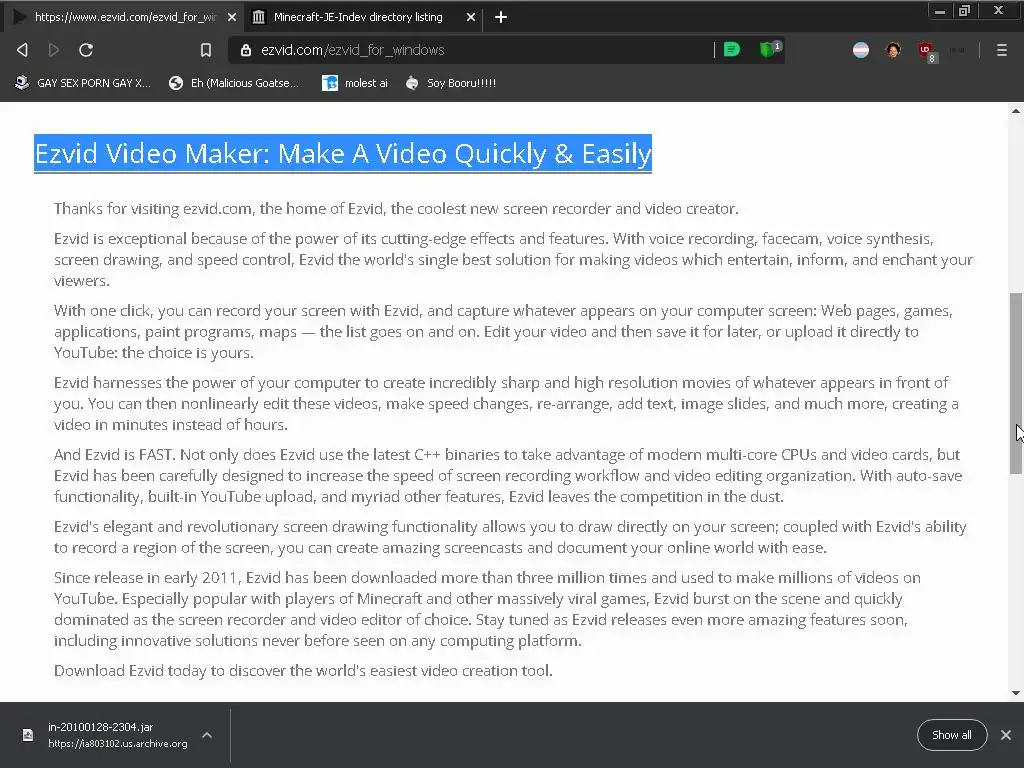Screen dimensions: 1024x768
Task: Open the browser hamburger menu
Action: click(1002, 50)
